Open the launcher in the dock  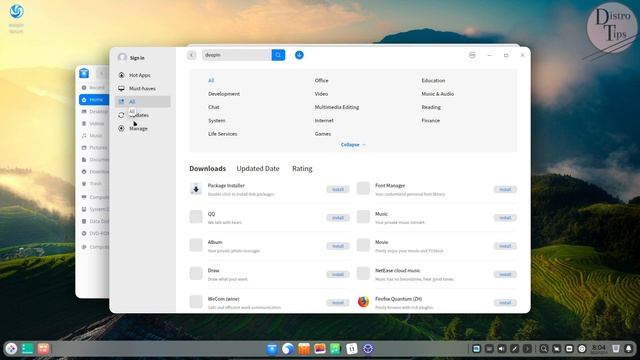tap(11, 349)
